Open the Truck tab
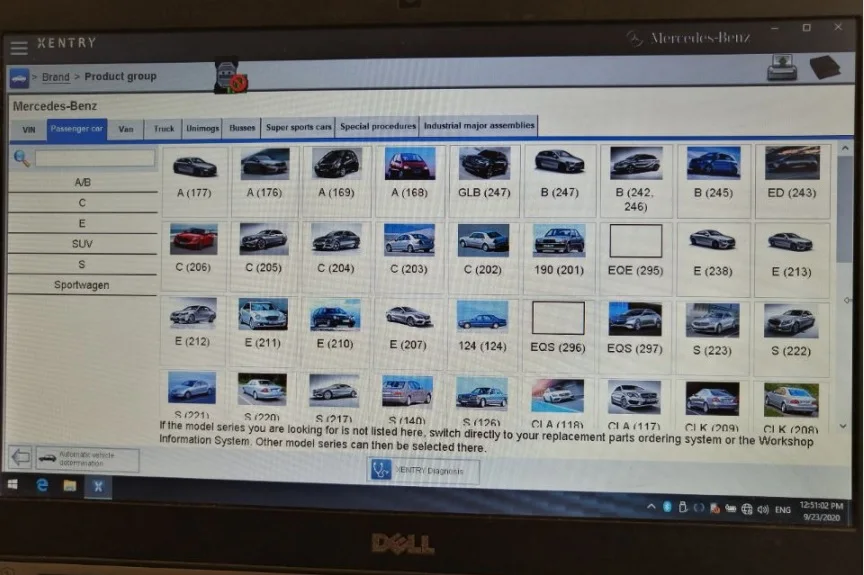Viewport: 864px width, 575px height. pyautogui.click(x=164, y=128)
